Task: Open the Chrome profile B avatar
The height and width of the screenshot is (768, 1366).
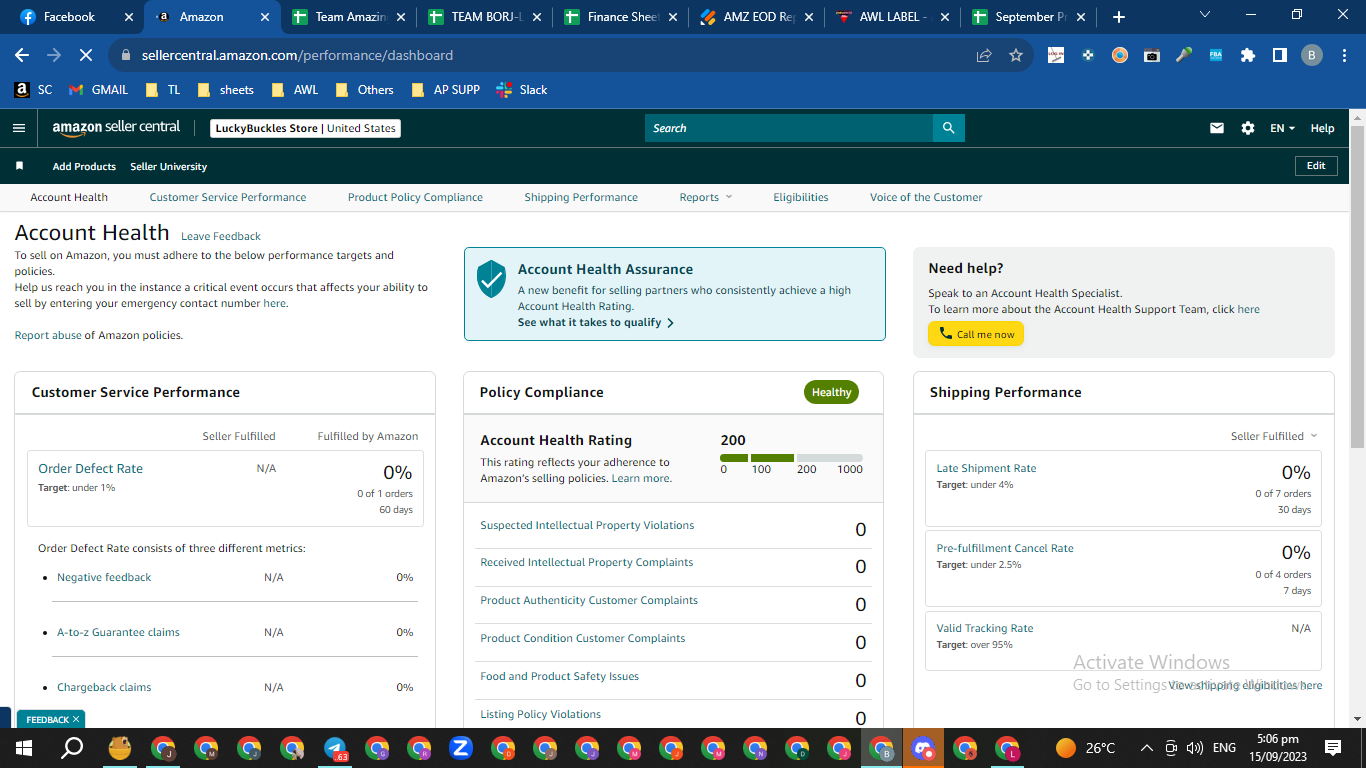Action: pyautogui.click(x=1312, y=55)
